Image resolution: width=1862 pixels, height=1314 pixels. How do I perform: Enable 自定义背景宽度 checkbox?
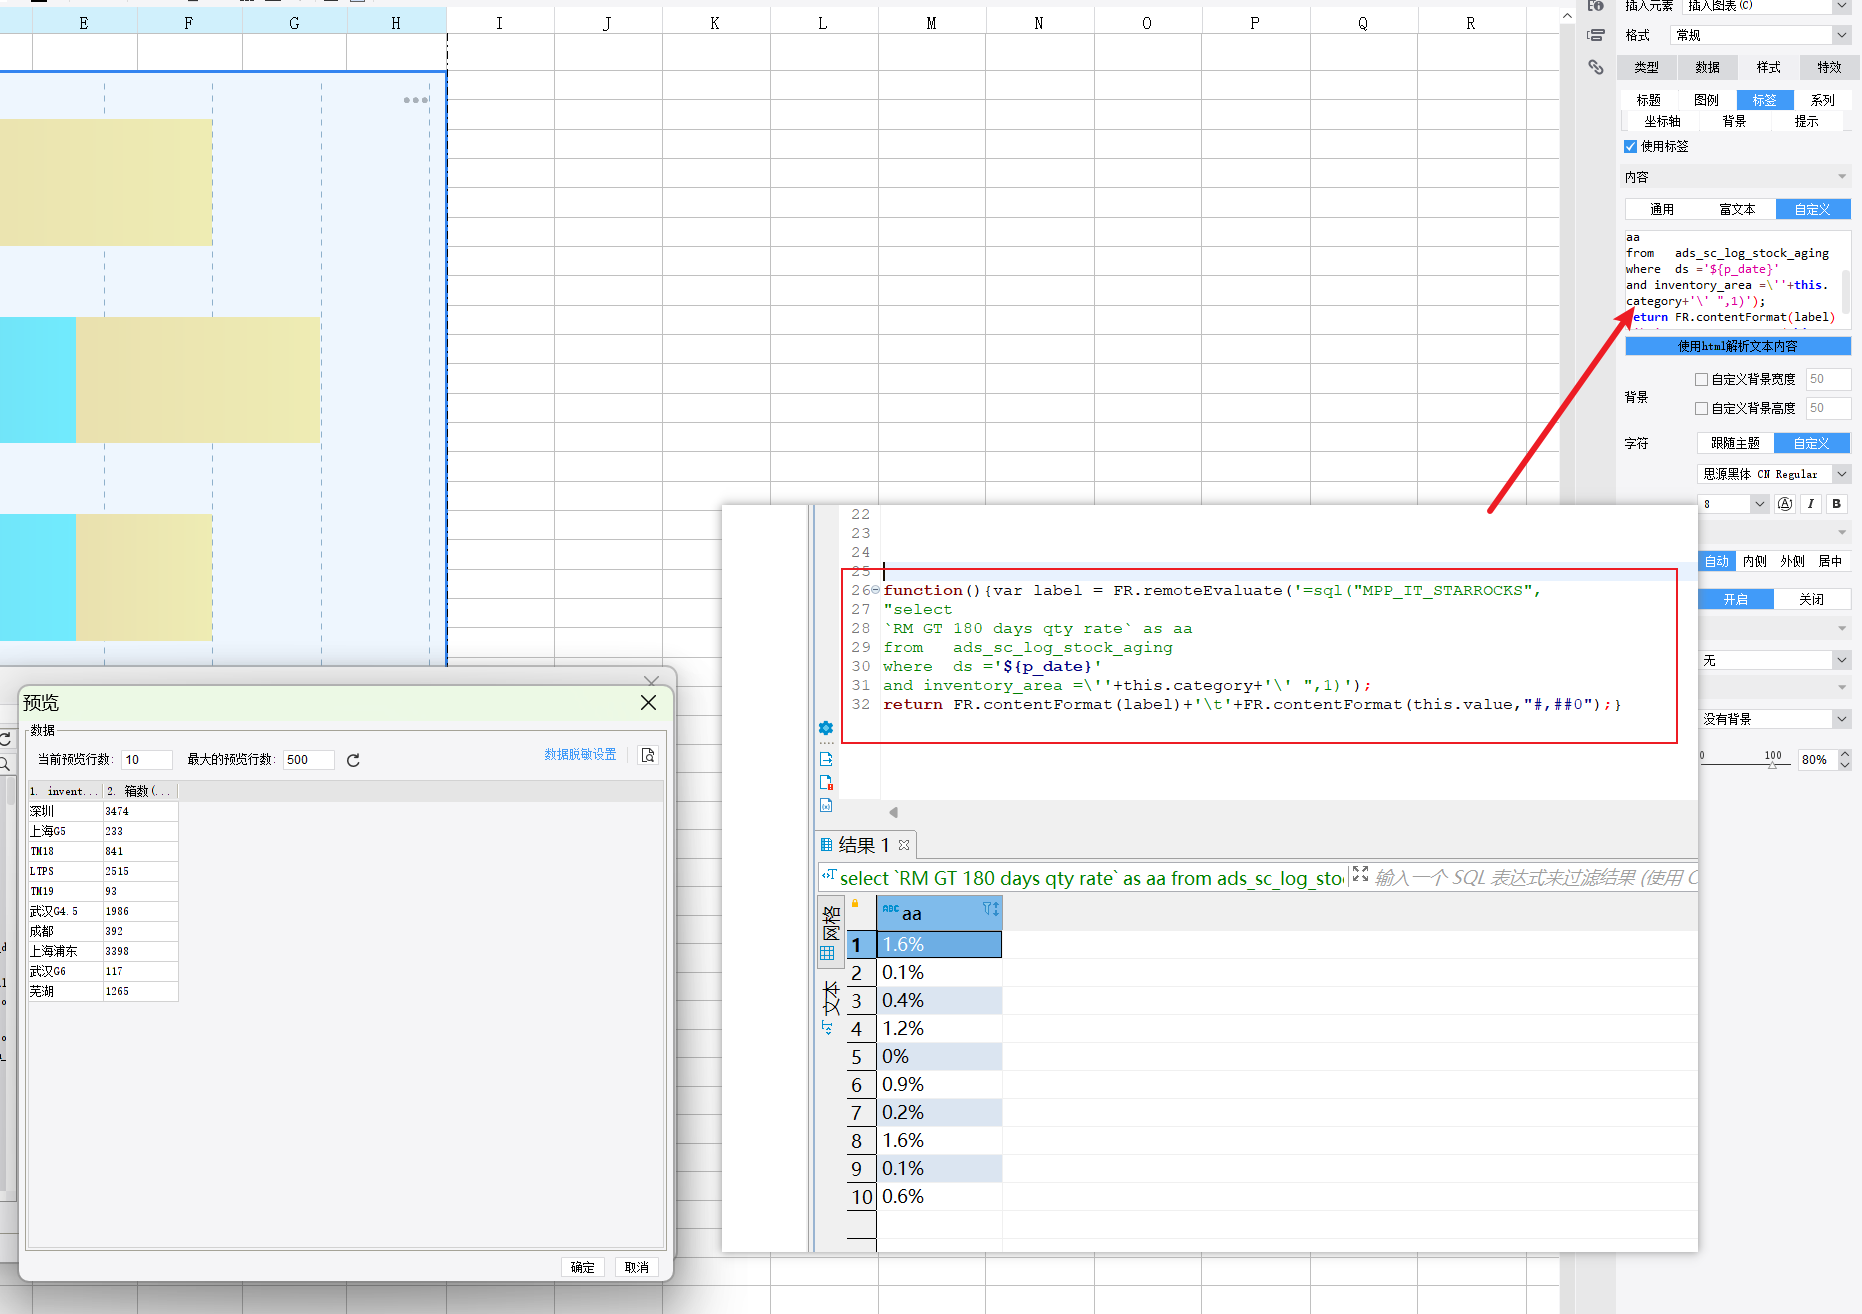[x=1701, y=379]
